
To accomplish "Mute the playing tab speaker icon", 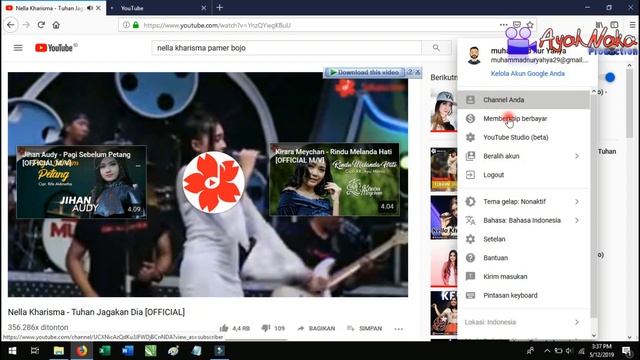I will (90, 8).
